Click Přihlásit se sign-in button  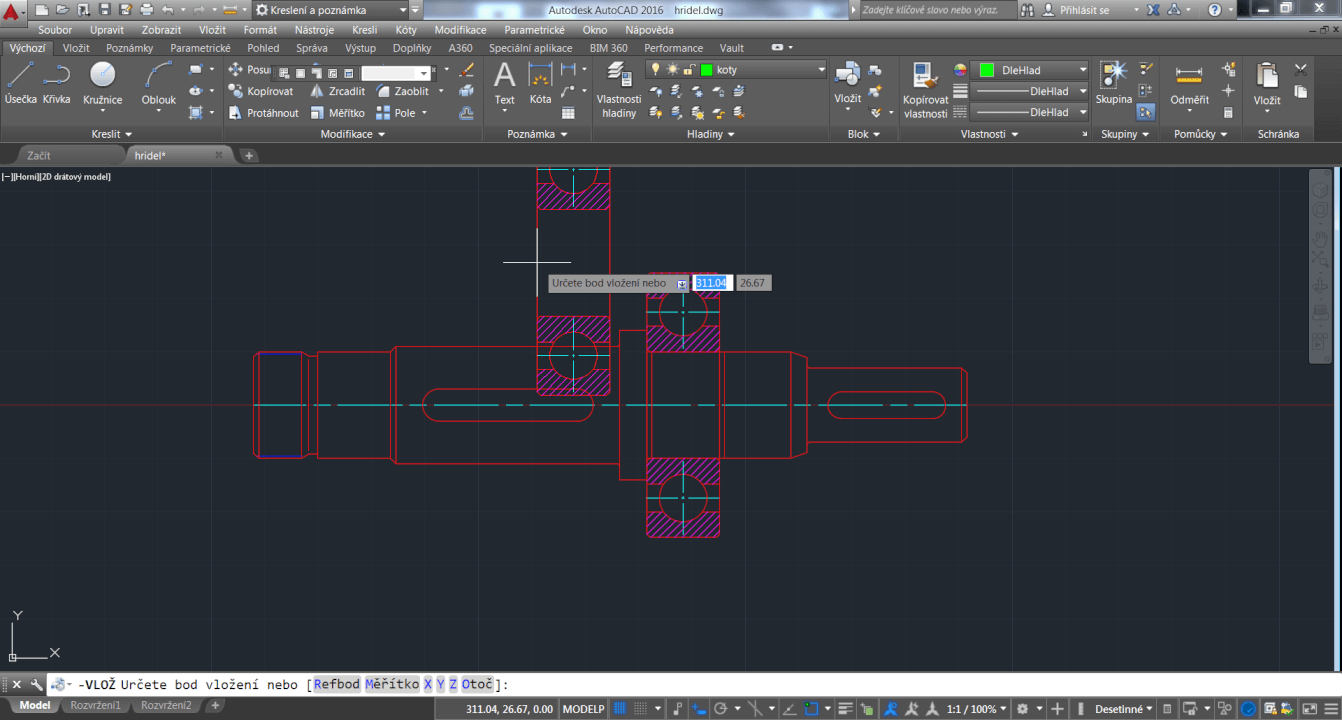coord(1084,10)
